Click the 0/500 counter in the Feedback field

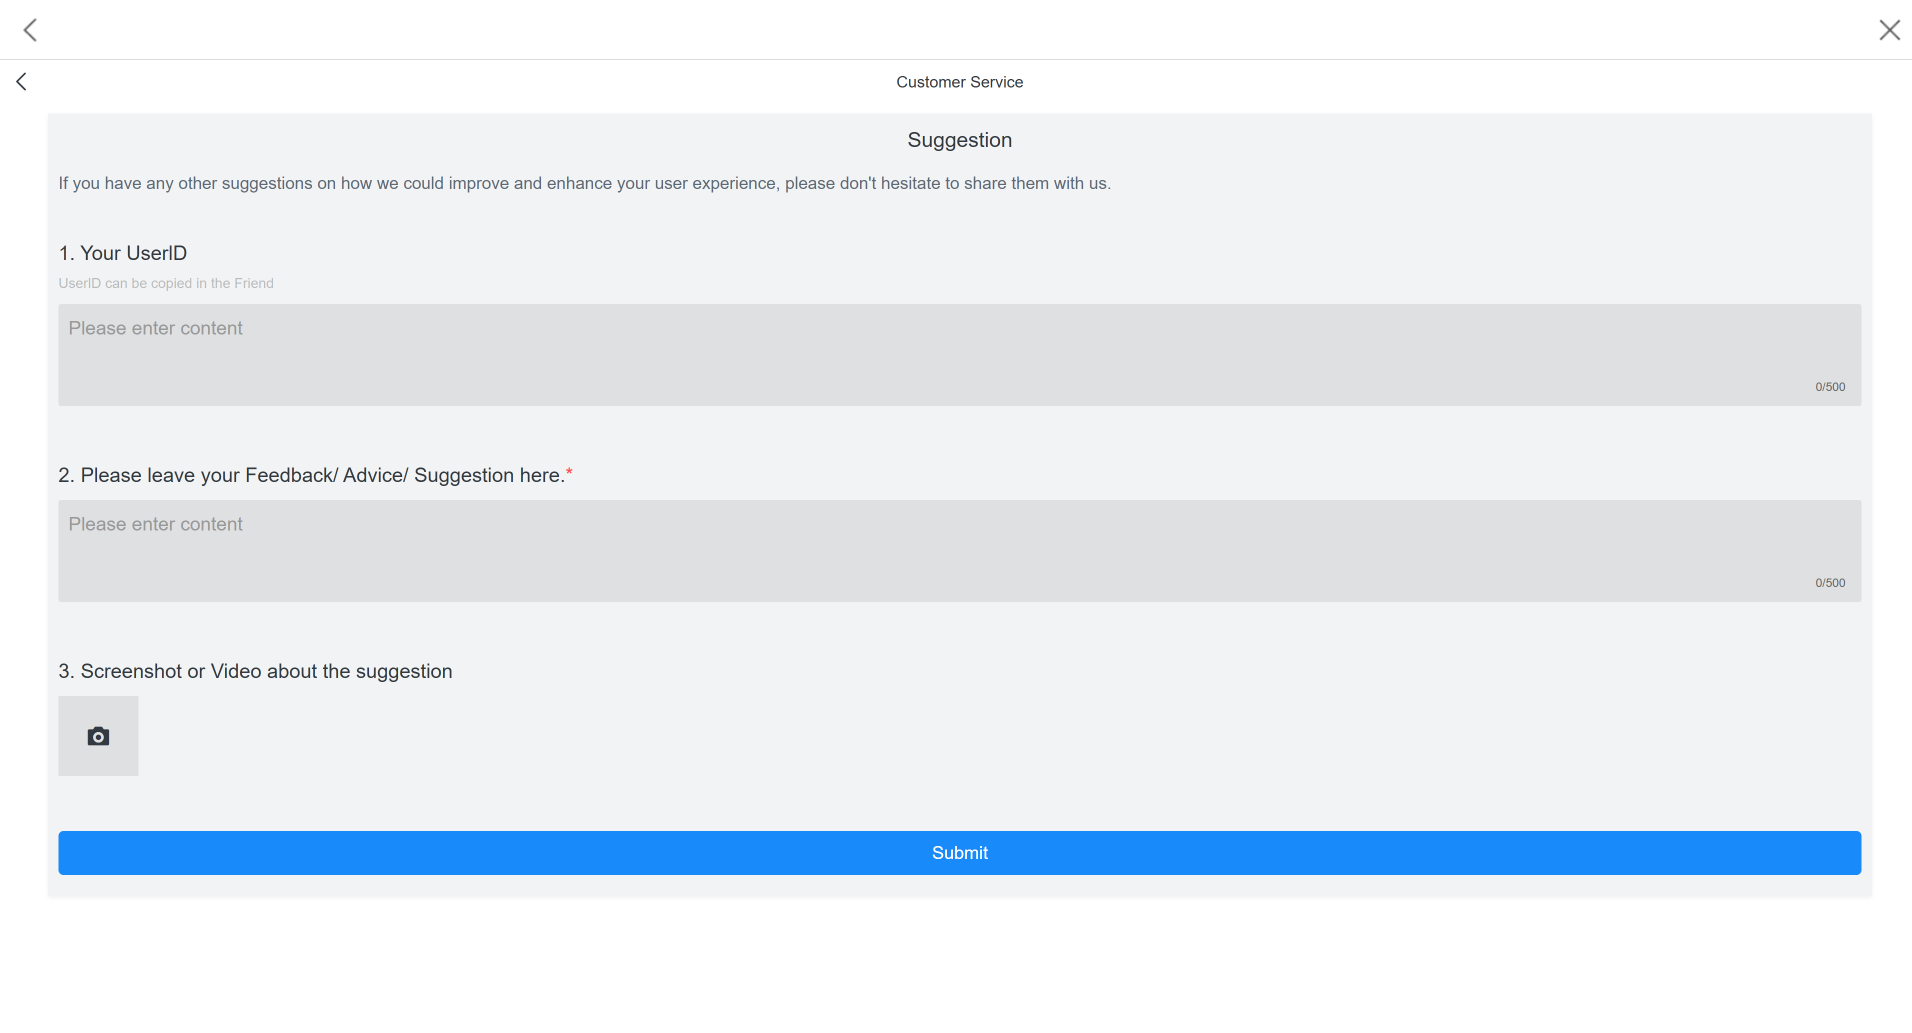[1830, 583]
